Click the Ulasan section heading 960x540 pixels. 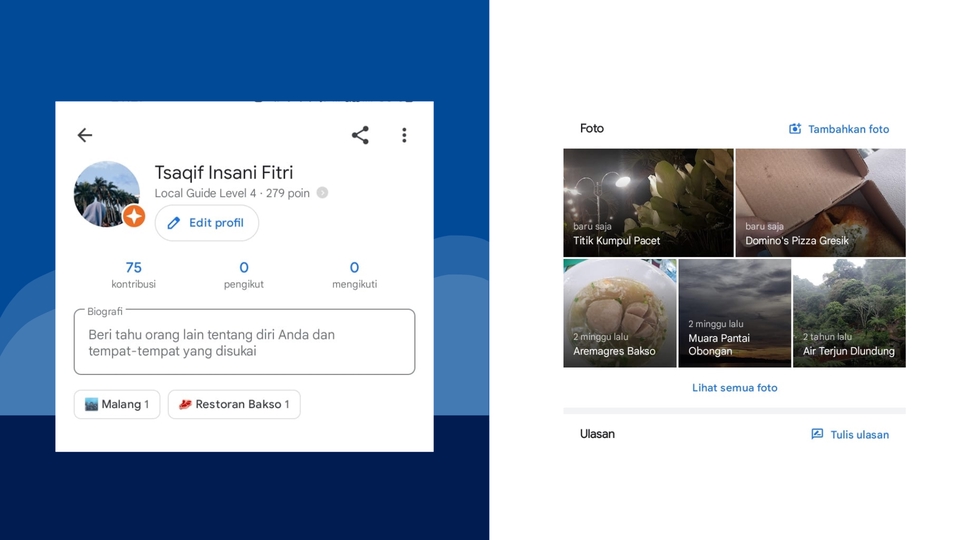(597, 434)
